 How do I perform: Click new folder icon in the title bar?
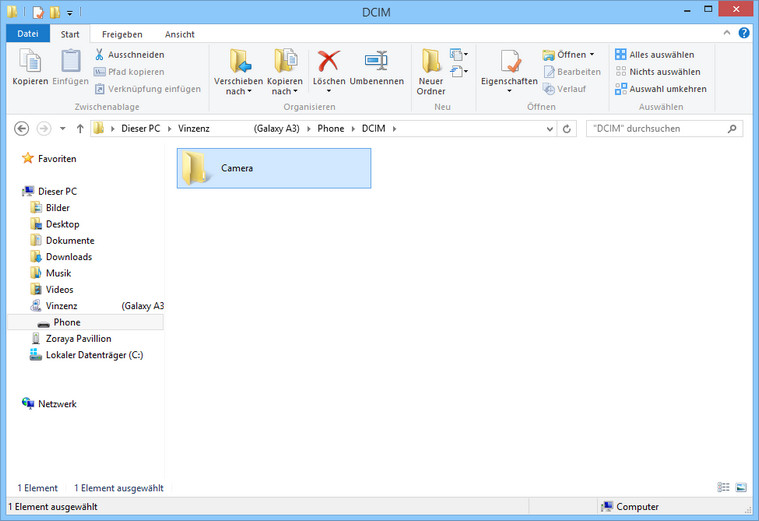pos(55,12)
